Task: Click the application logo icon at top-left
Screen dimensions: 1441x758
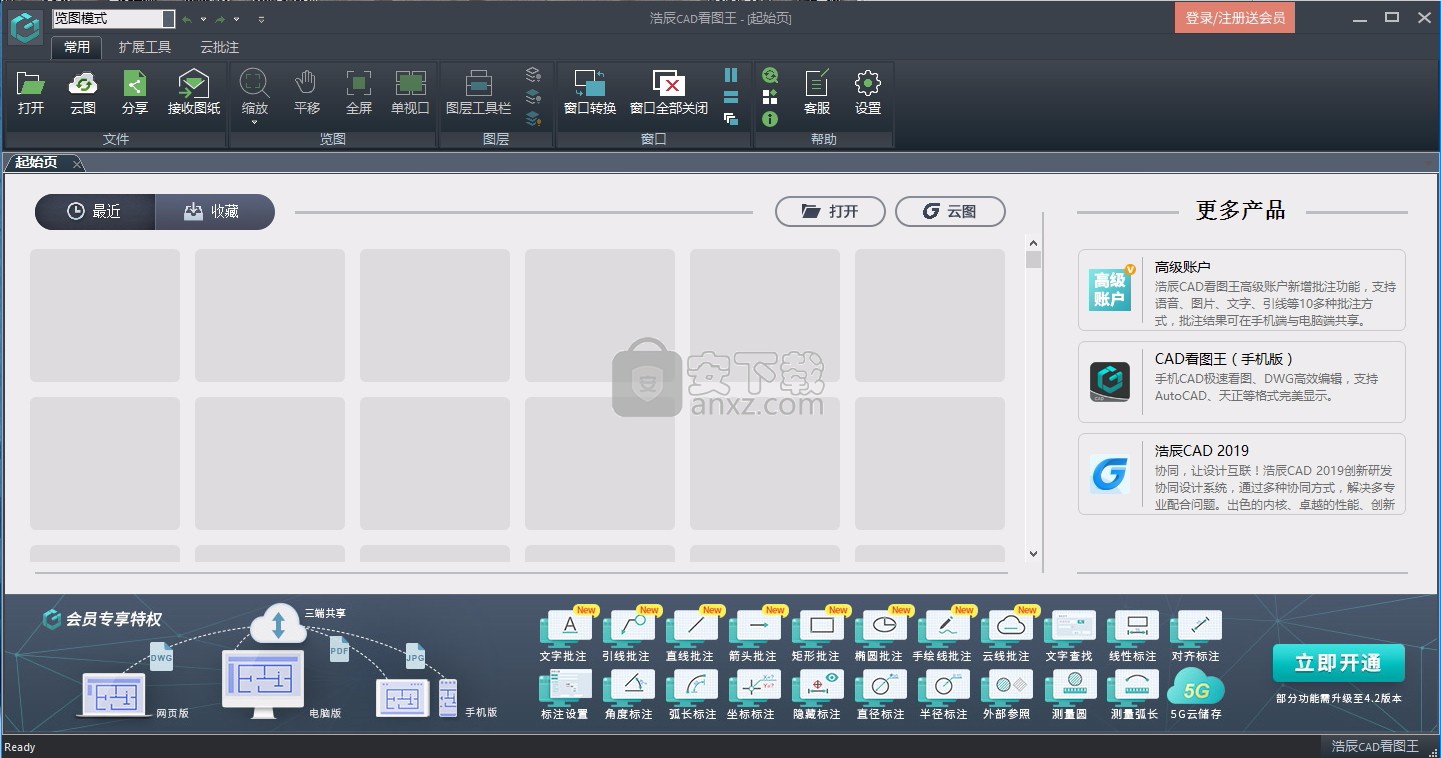Action: click(x=25, y=28)
